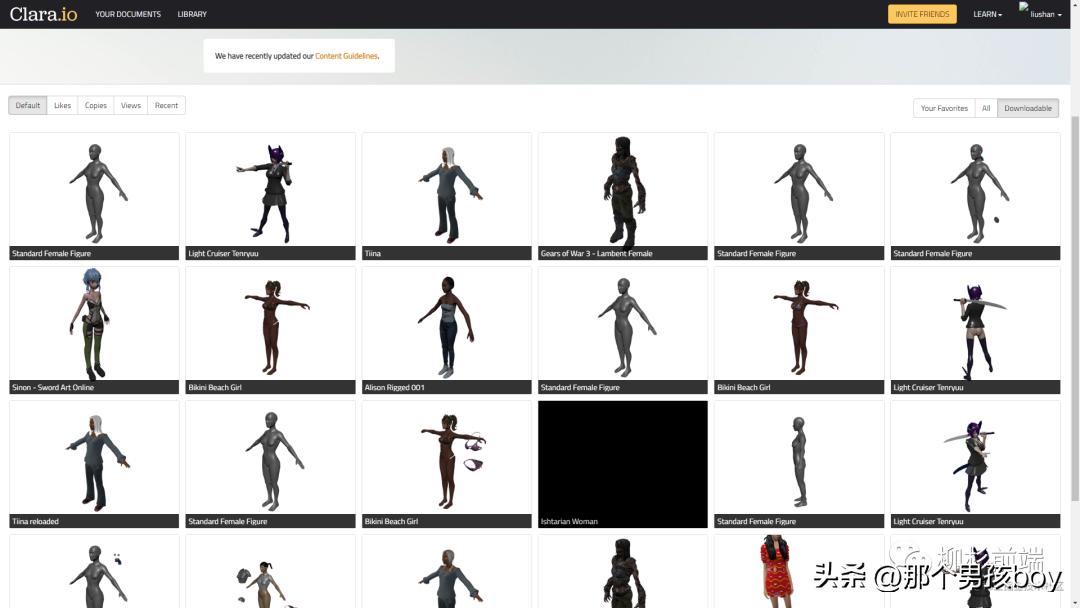Show All models filter

pos(986,108)
